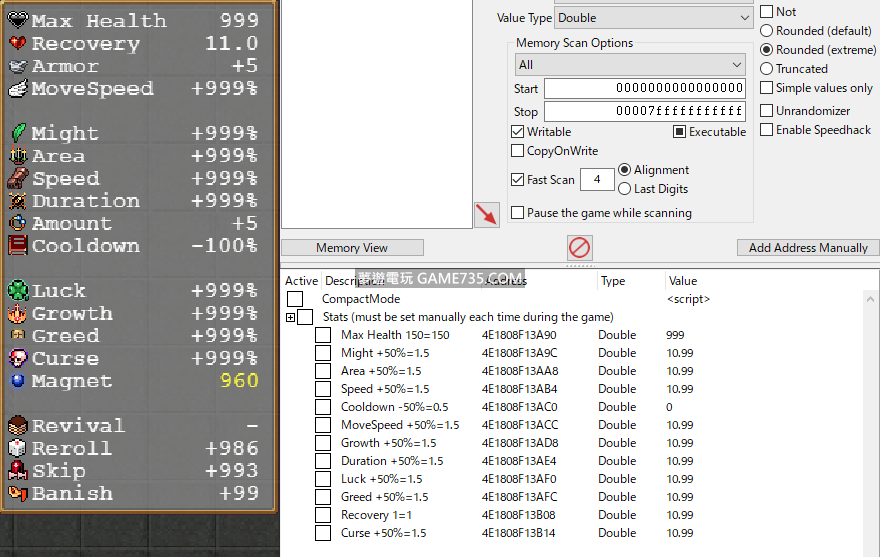Screen dimensions: 880x557
Task: Open the memory region All dropdown
Action: click(630, 65)
